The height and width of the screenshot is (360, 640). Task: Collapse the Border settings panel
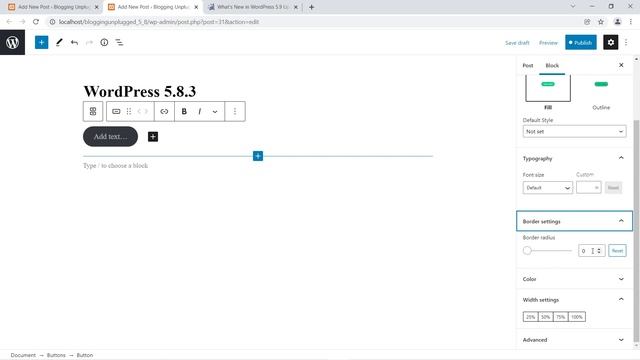[574, 221]
